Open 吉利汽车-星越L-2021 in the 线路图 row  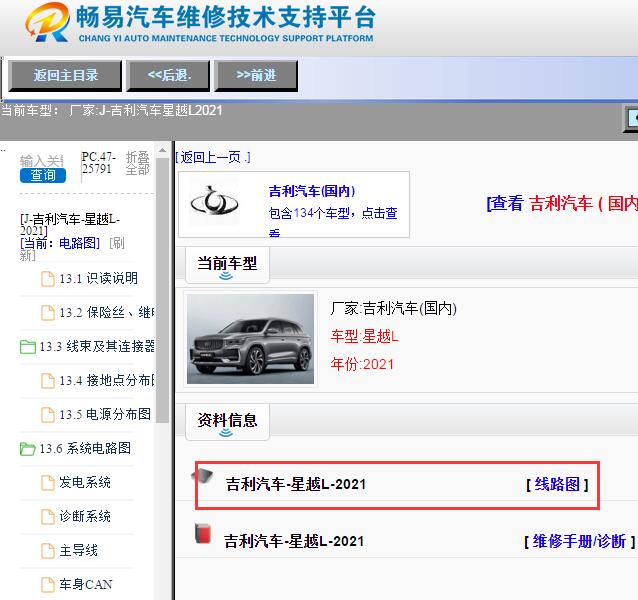(x=296, y=484)
